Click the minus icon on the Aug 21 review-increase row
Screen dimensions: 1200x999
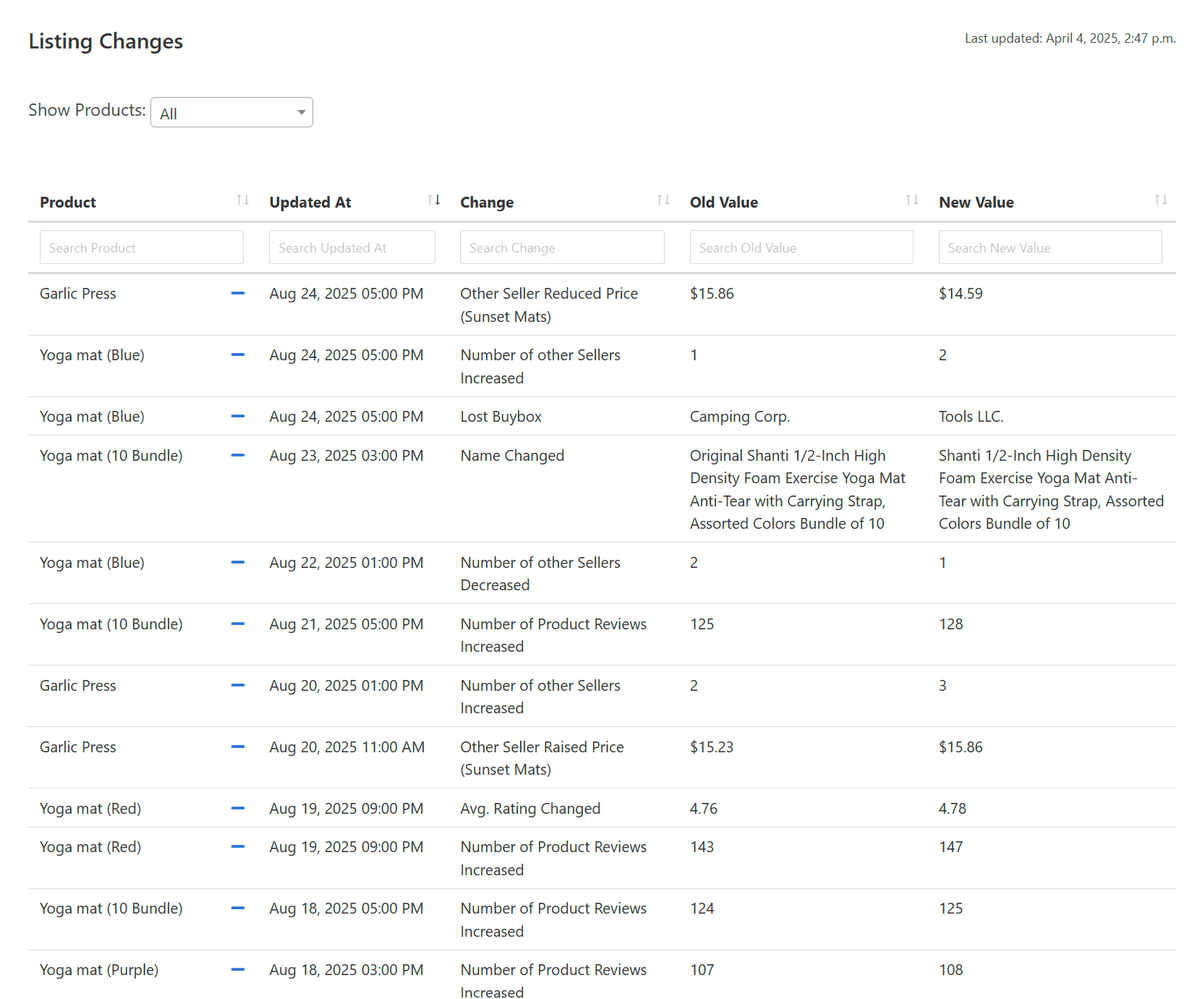click(x=237, y=623)
